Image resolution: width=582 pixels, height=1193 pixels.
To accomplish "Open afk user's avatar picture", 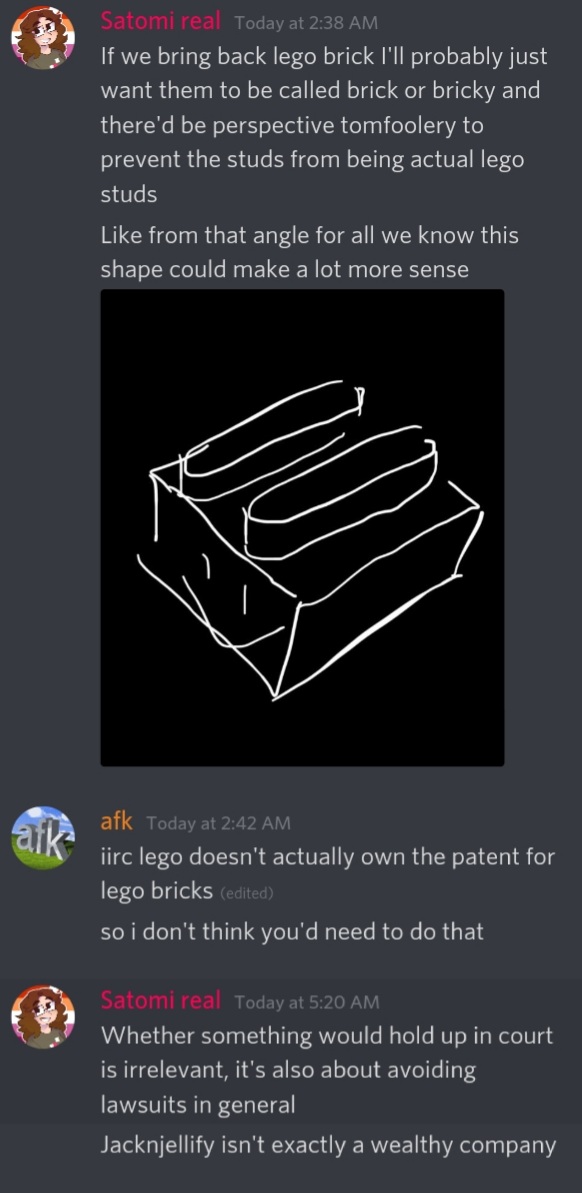I will point(43,838).
